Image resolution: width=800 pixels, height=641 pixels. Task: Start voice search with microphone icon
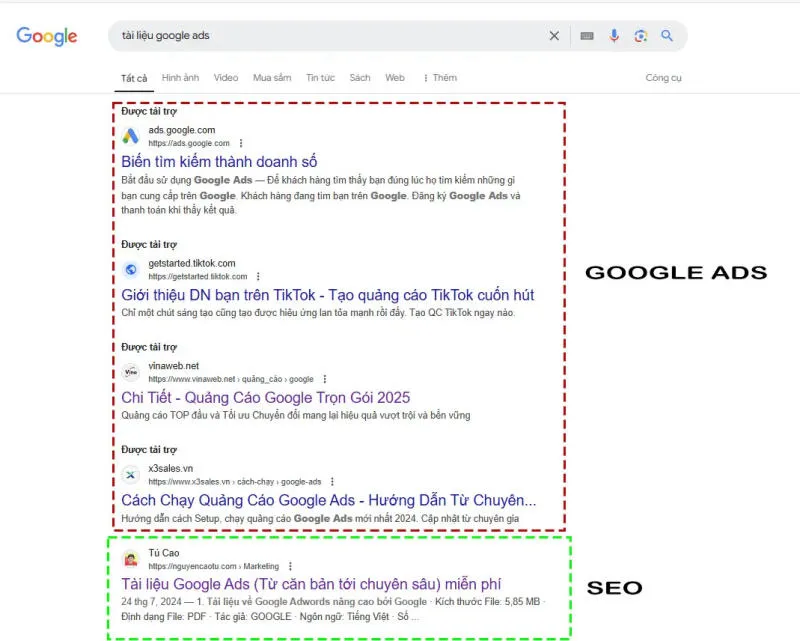[x=614, y=36]
